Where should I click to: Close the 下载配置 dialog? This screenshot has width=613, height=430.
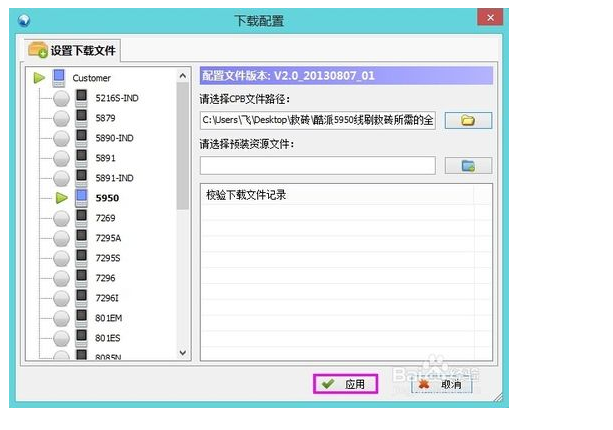pos(490,17)
